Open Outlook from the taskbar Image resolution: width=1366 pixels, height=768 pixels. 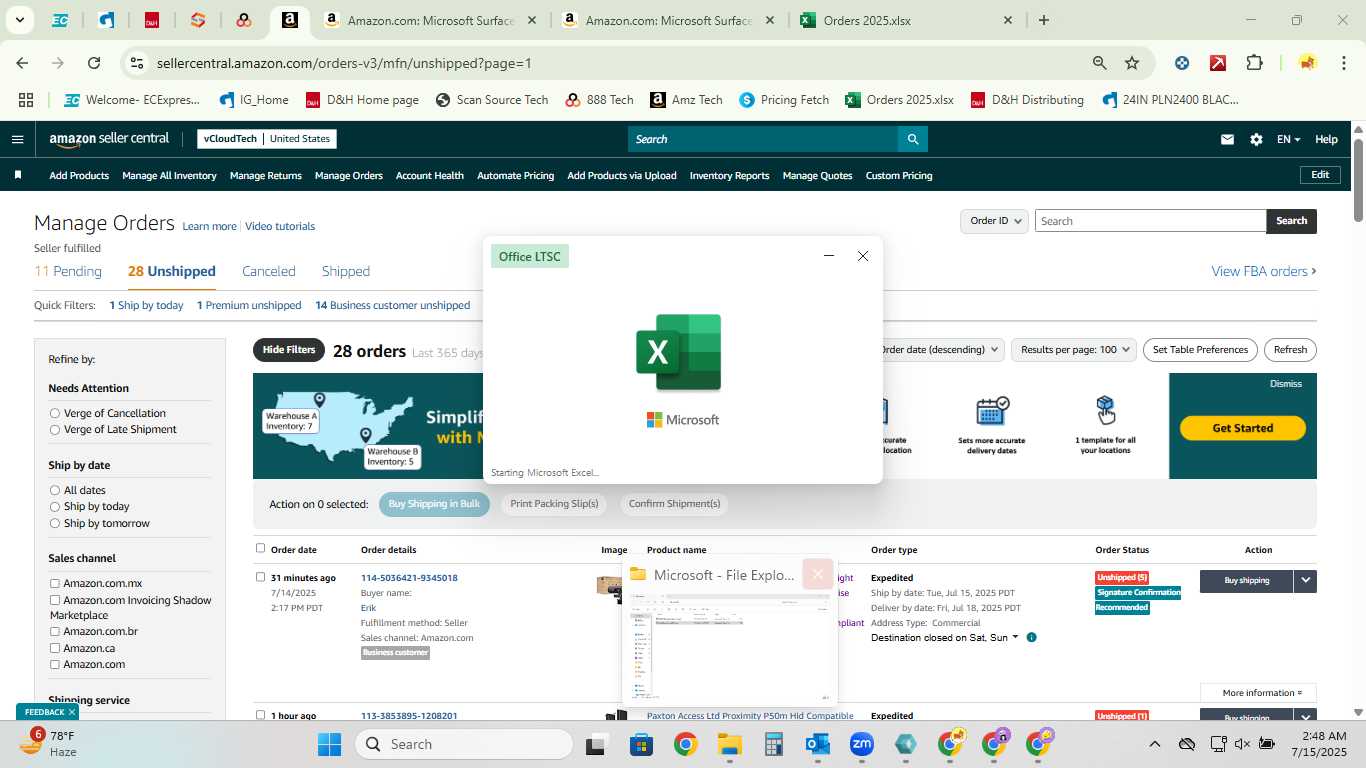[x=818, y=744]
